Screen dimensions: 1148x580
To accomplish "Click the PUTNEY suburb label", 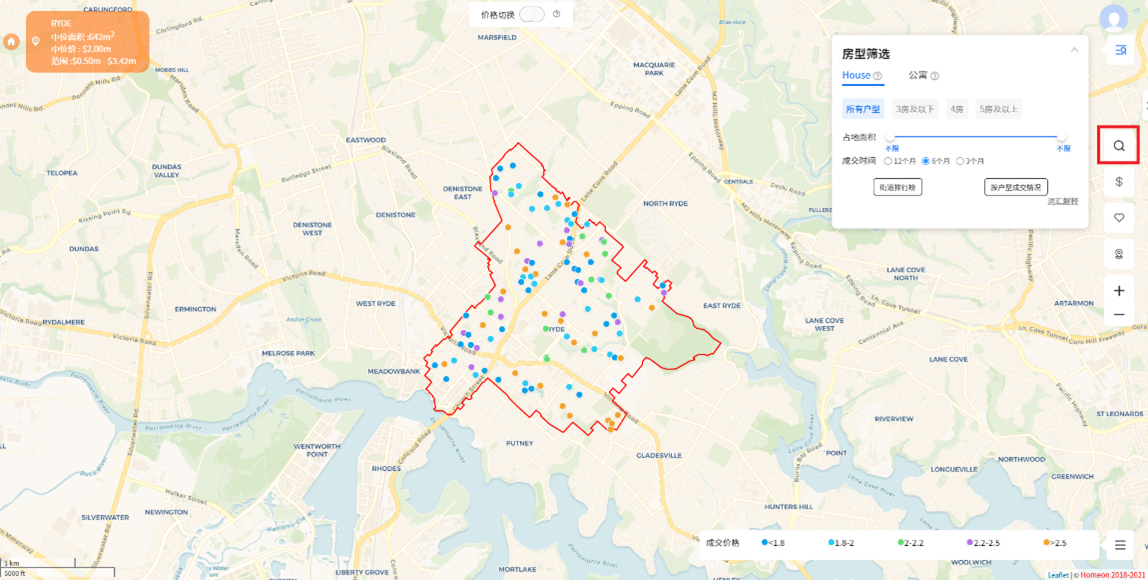I will pyautogui.click(x=520, y=443).
